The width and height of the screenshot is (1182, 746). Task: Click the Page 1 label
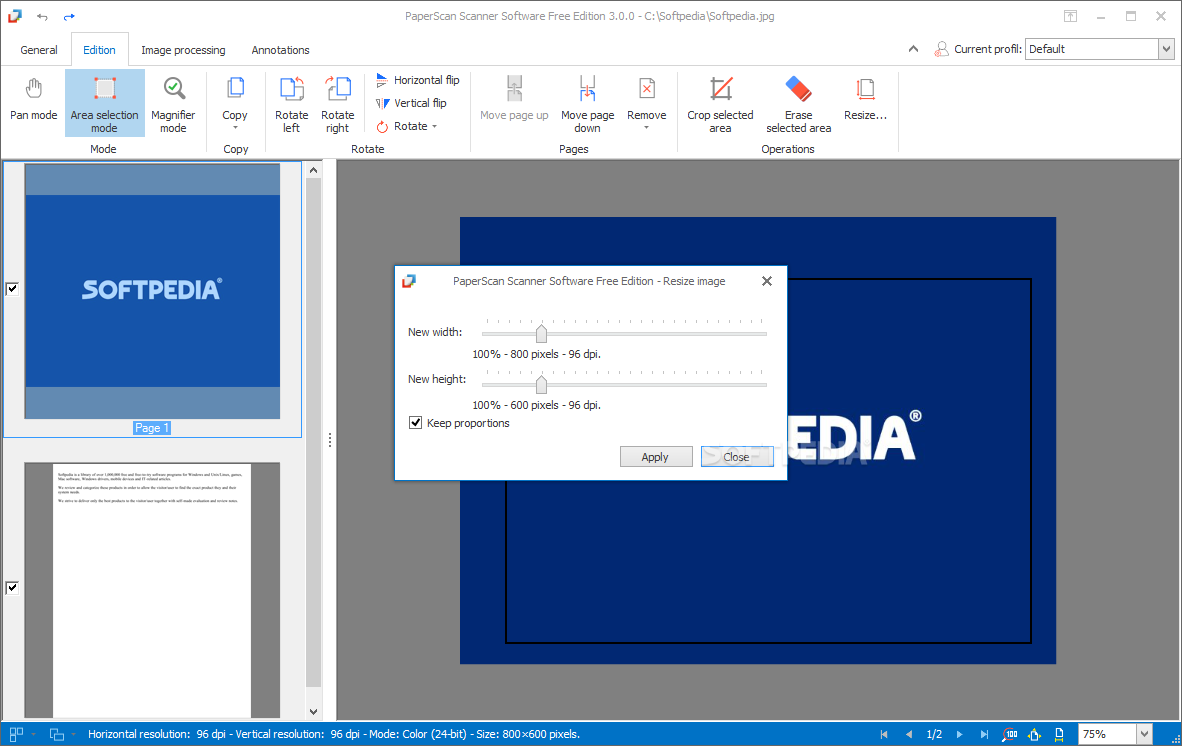152,428
